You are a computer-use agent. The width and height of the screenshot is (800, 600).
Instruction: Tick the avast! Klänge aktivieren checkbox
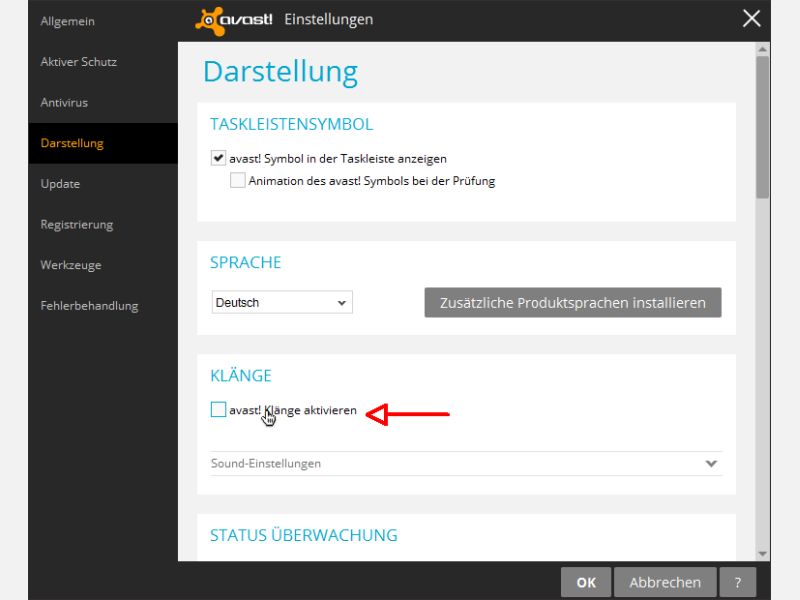click(218, 409)
